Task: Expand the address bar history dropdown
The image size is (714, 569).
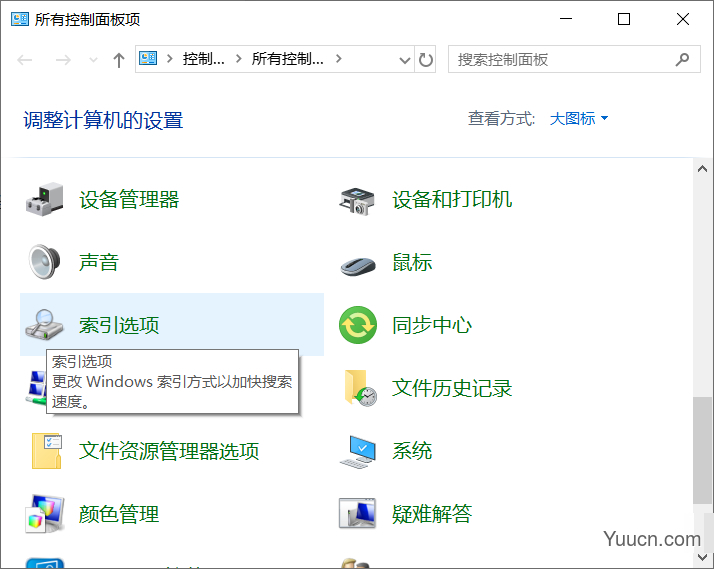Action: click(404, 60)
